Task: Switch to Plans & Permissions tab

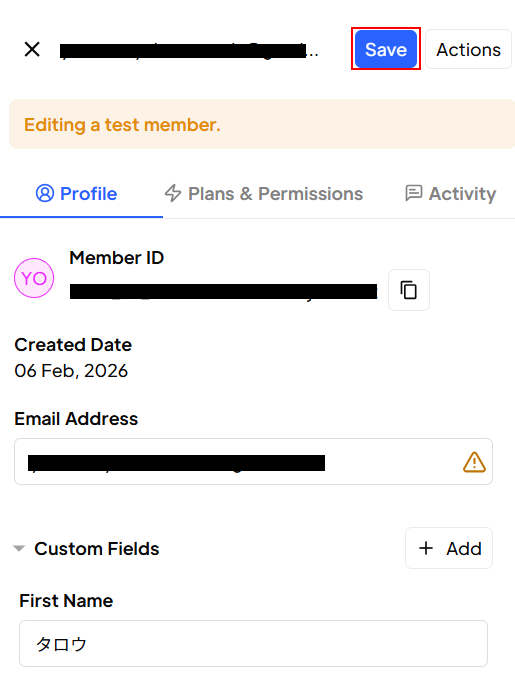Action: click(x=264, y=193)
